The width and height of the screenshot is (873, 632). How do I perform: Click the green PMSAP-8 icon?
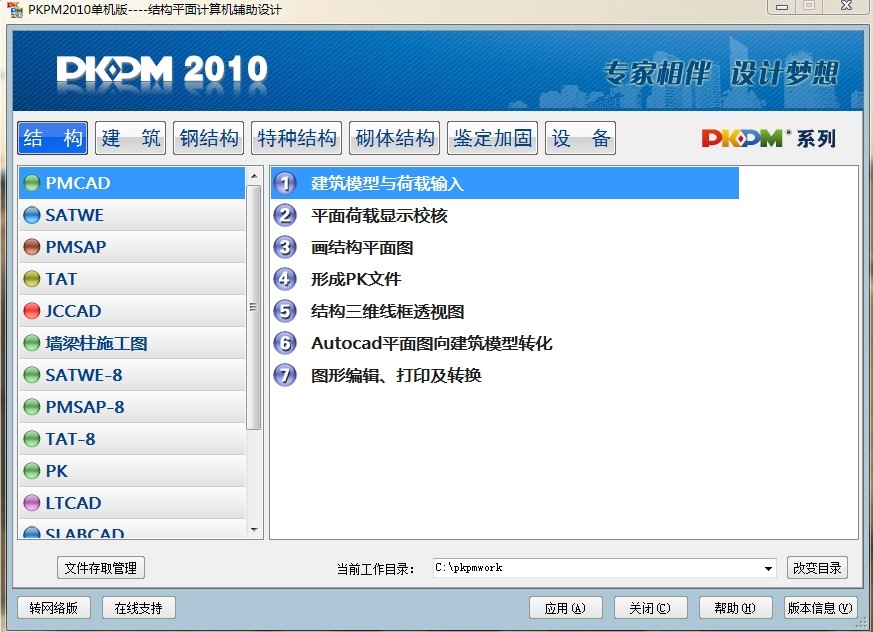(32, 407)
